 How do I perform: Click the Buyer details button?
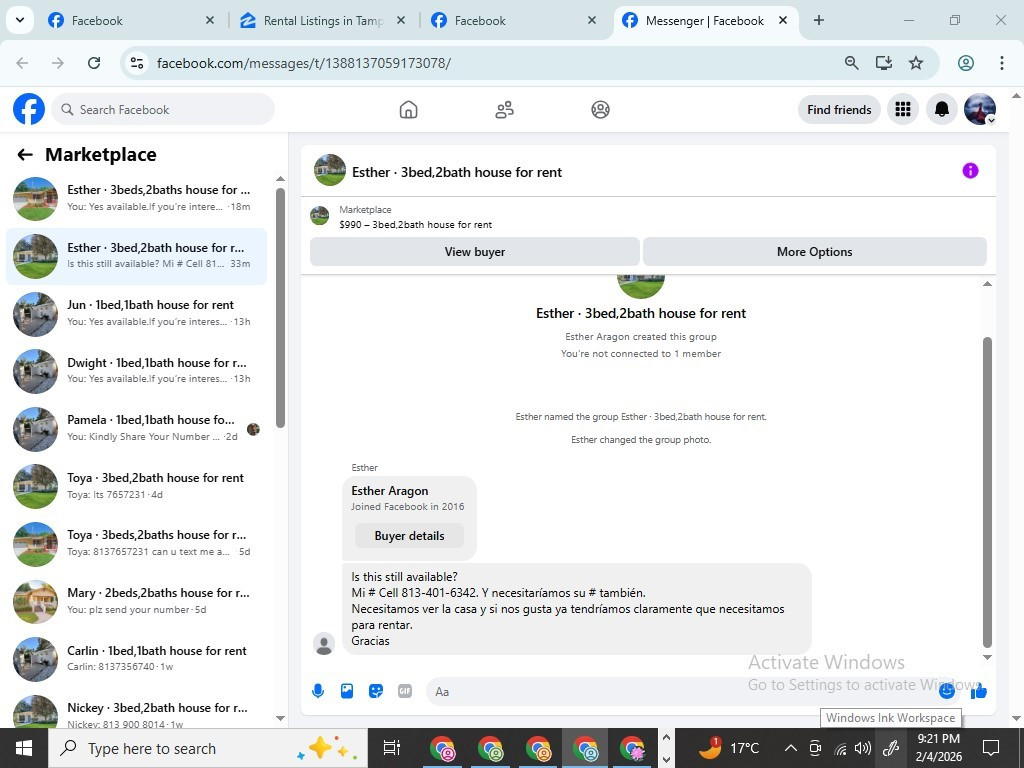point(409,536)
